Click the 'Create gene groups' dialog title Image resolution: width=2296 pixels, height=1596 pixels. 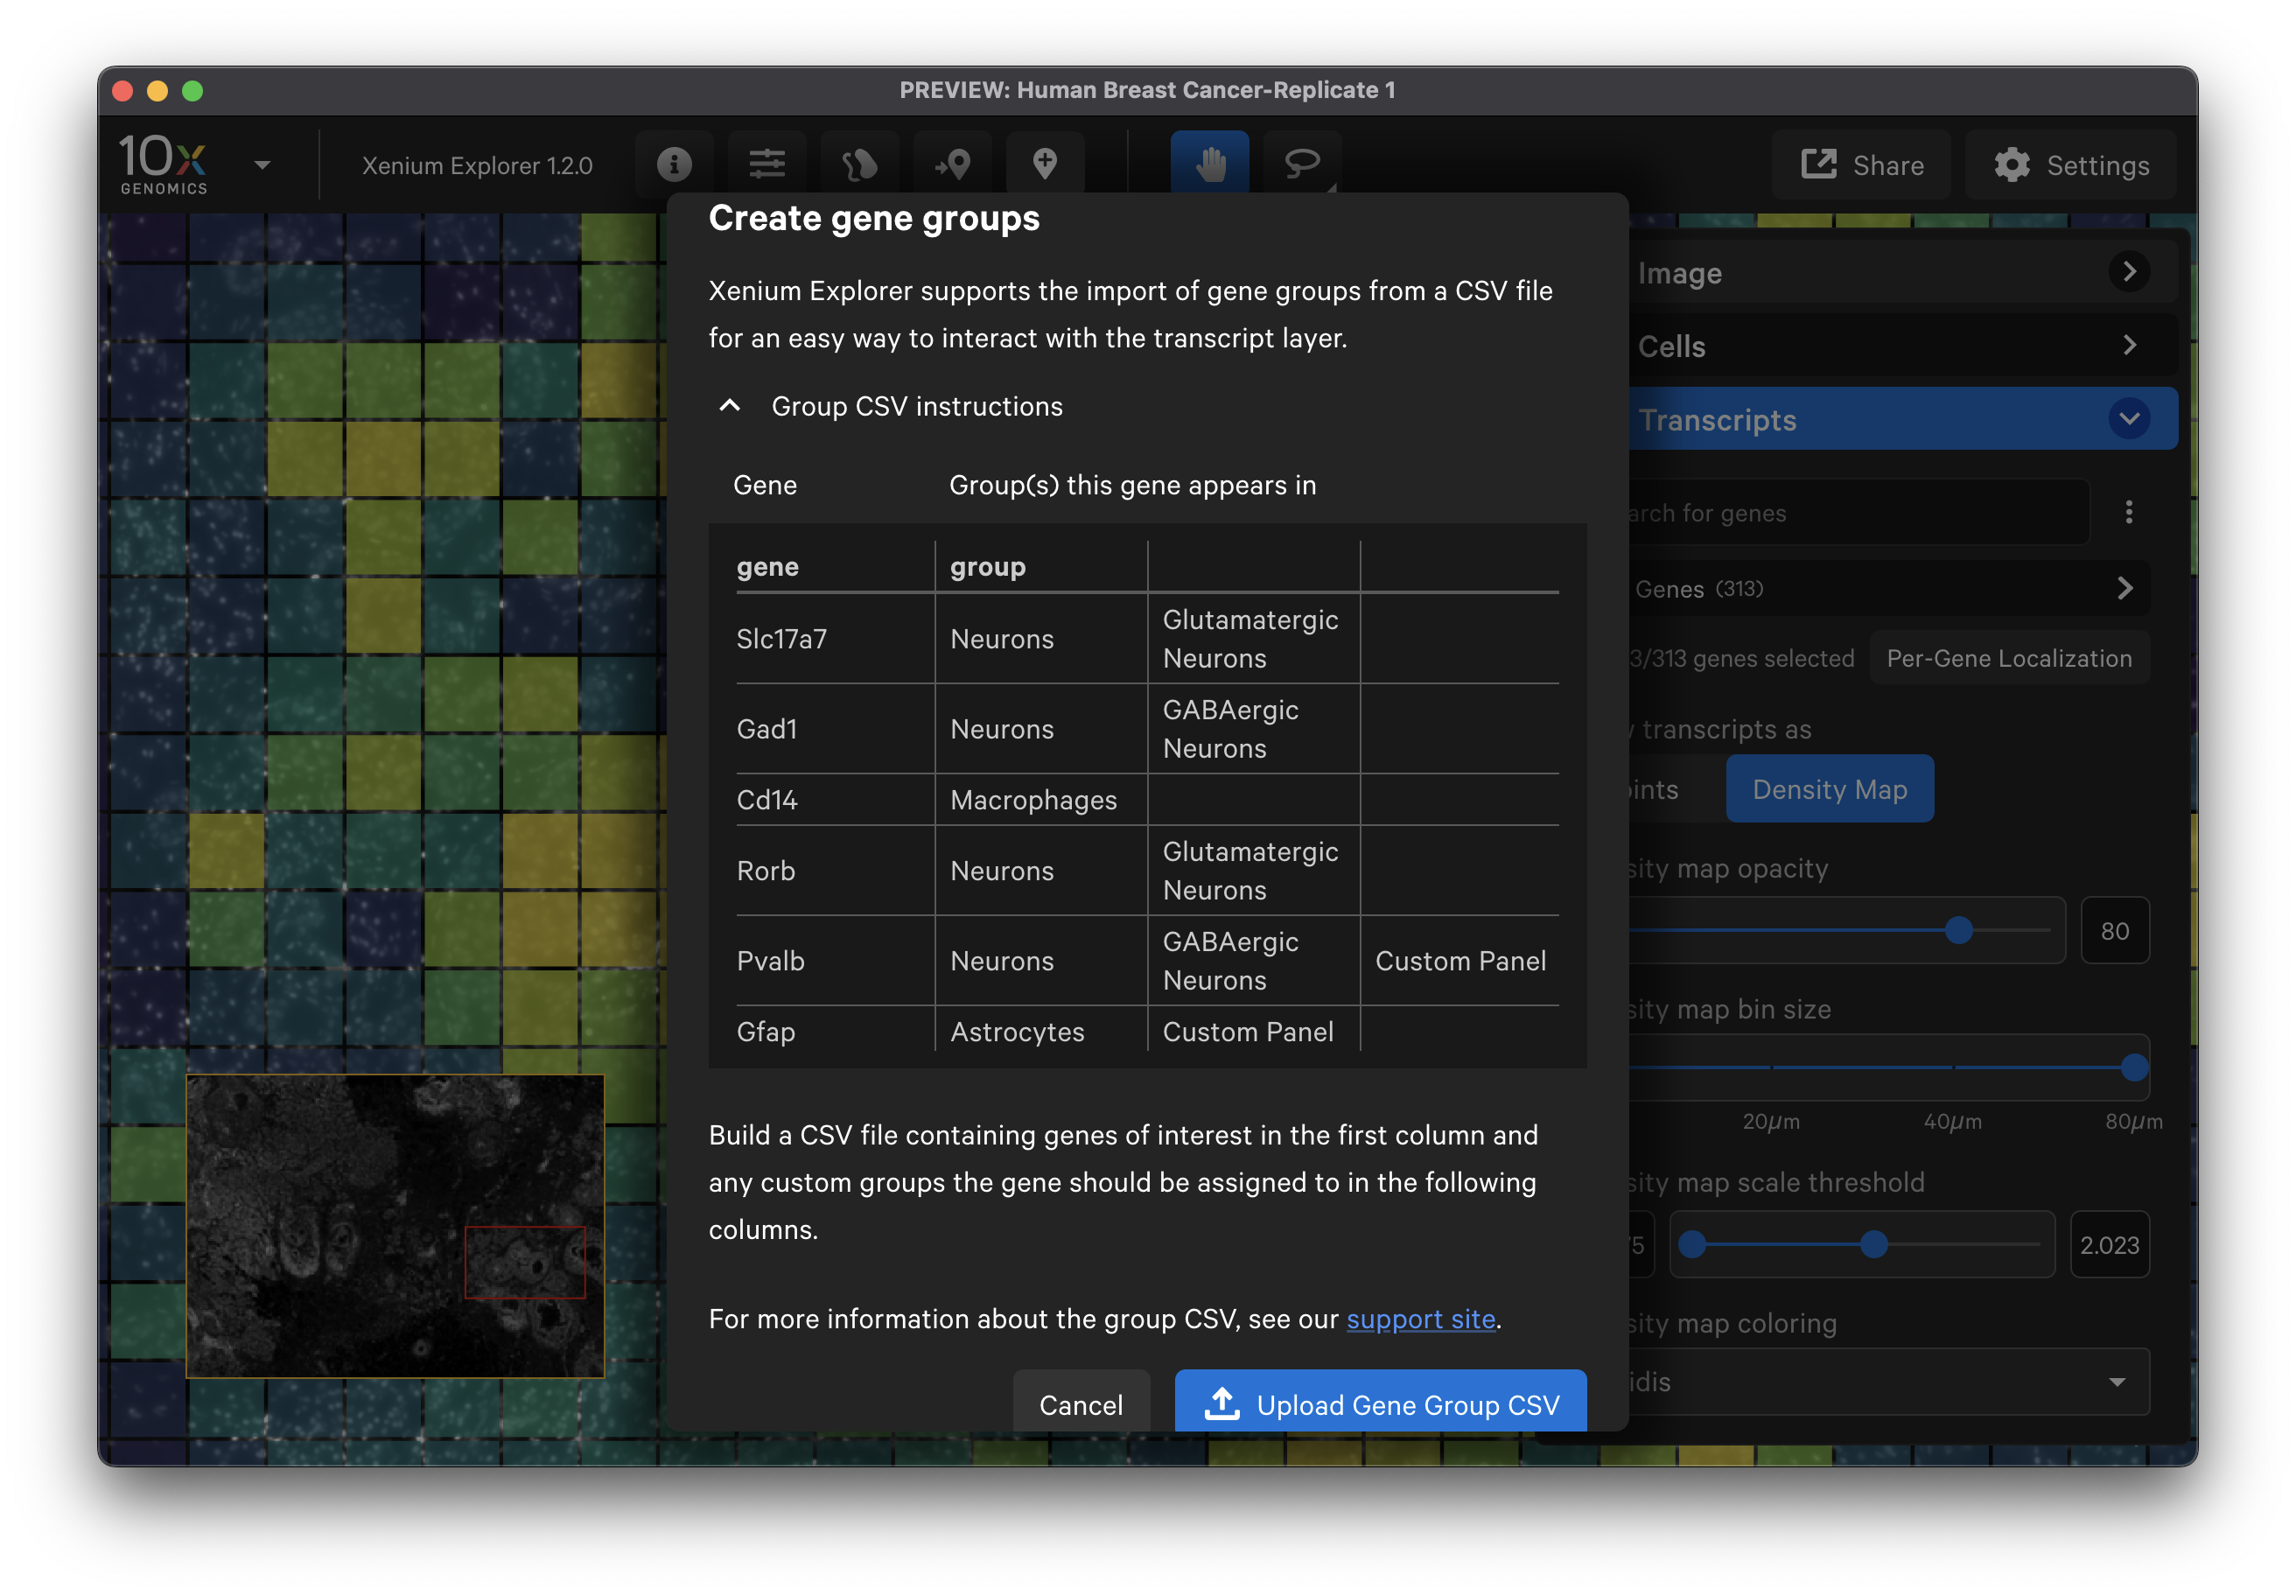click(873, 218)
